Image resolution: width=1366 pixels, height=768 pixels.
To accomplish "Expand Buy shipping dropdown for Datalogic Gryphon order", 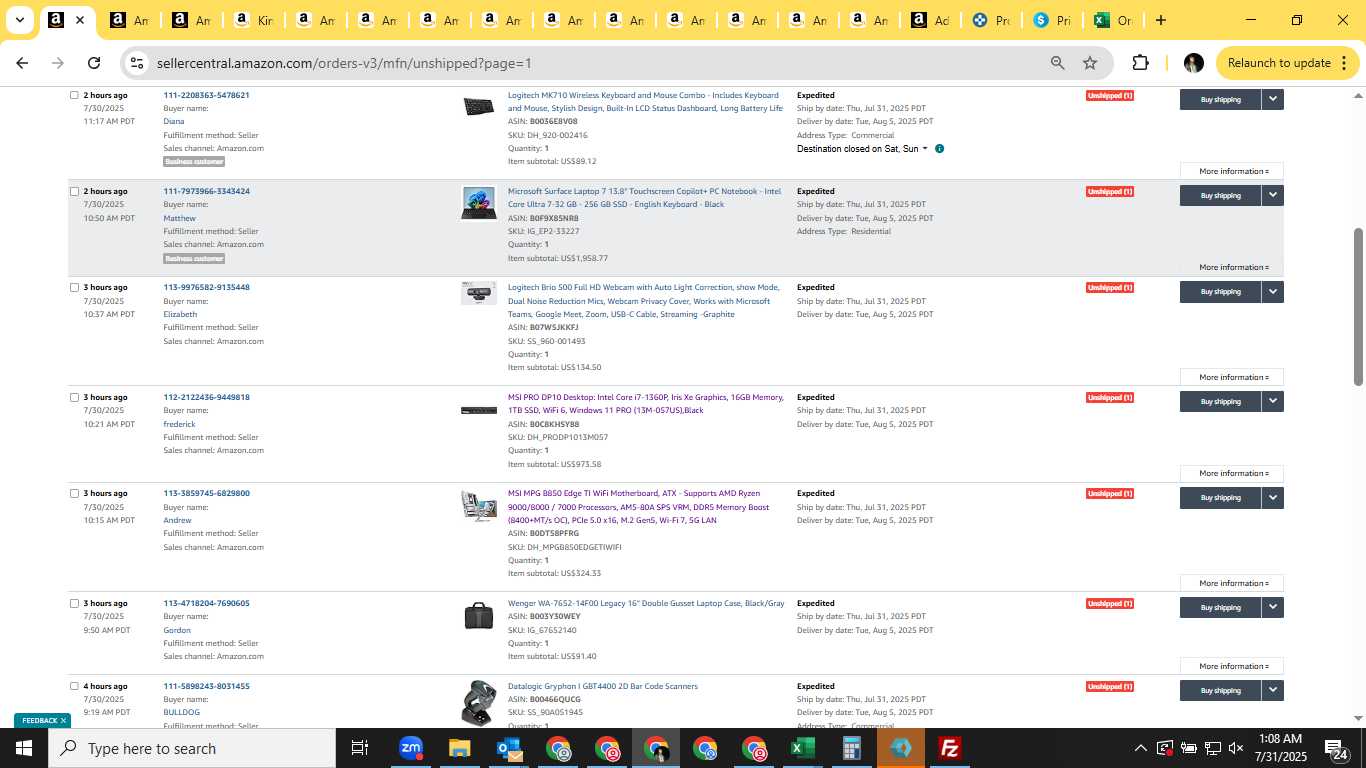I will [x=1273, y=690].
